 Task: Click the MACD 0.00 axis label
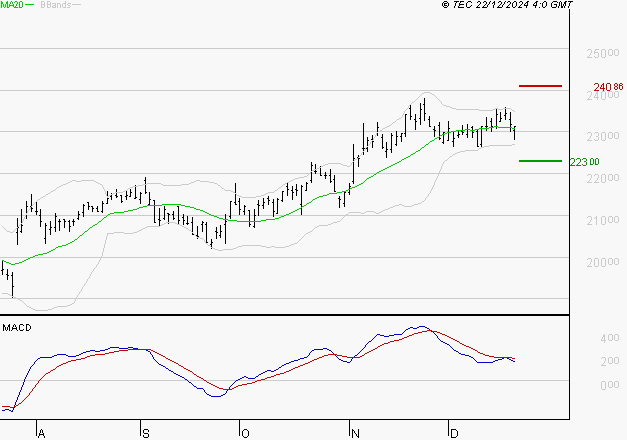pyautogui.click(x=610, y=385)
